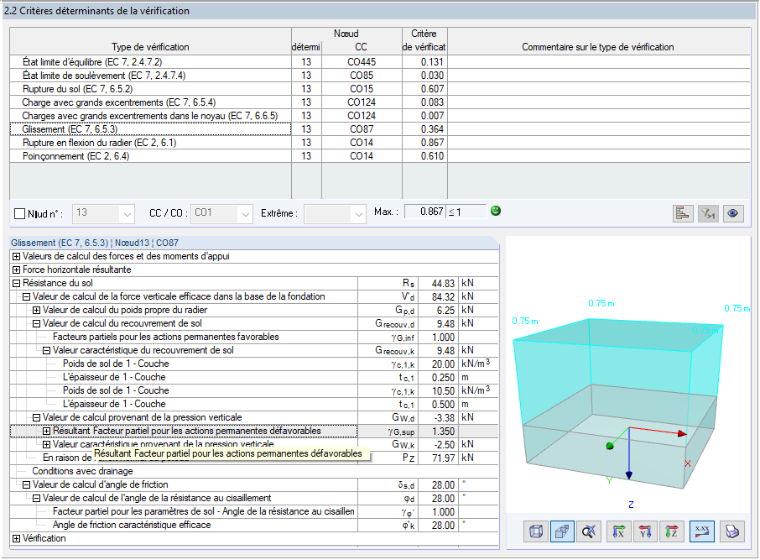Click the Rs value 44.83
Screen dimensions: 760x560
[x=439, y=284]
